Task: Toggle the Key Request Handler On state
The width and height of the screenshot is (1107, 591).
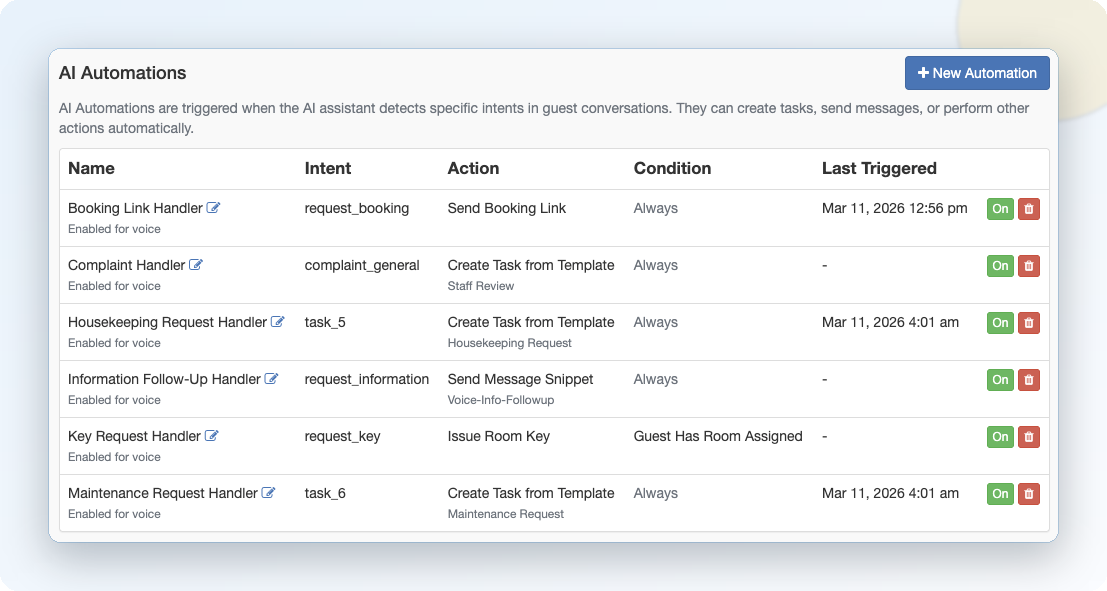Action: (1000, 437)
